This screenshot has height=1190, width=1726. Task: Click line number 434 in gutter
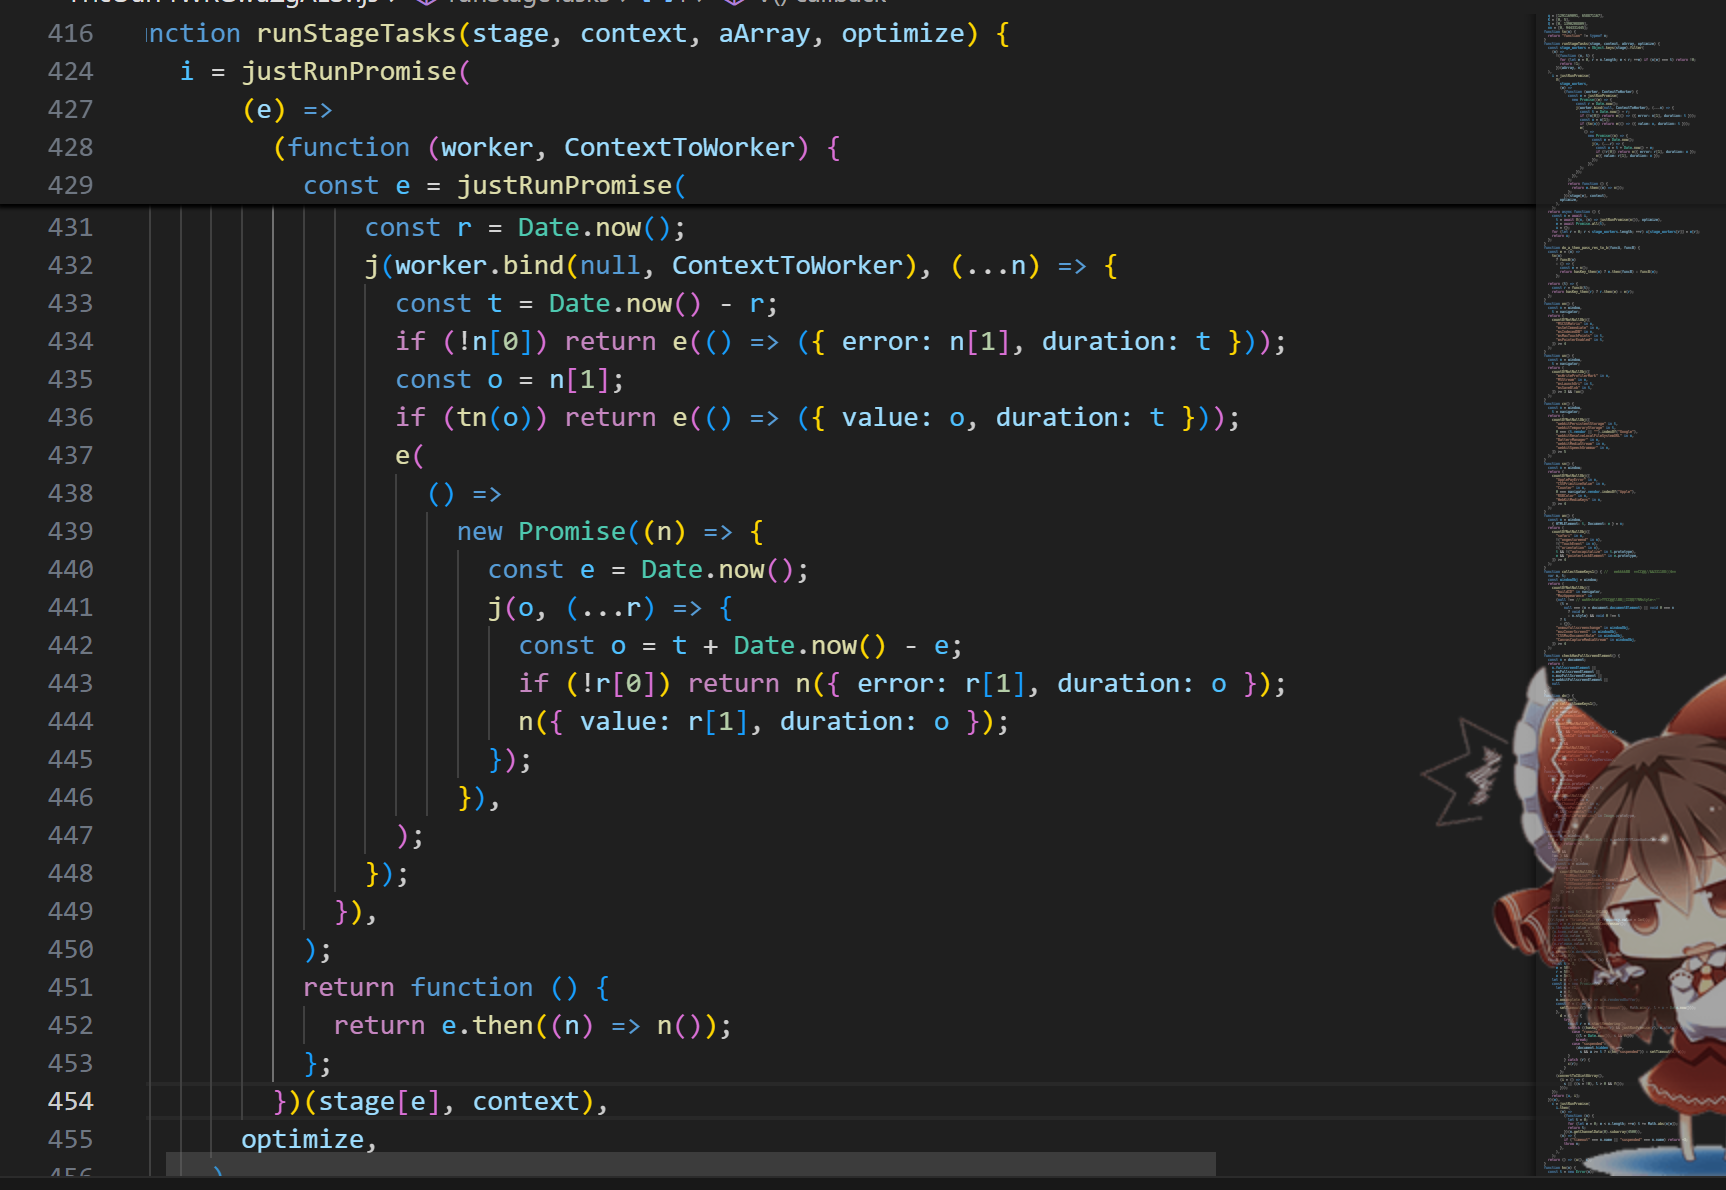click(x=70, y=342)
